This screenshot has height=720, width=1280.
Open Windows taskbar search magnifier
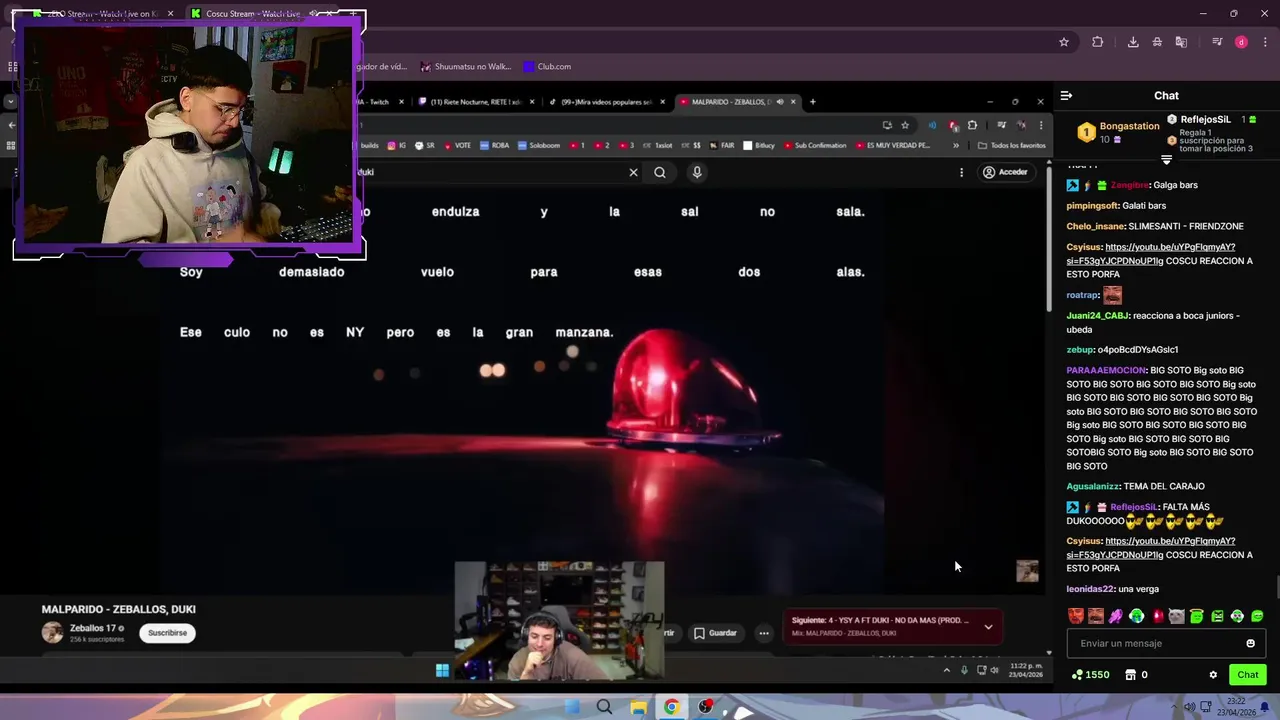pyautogui.click(x=604, y=708)
